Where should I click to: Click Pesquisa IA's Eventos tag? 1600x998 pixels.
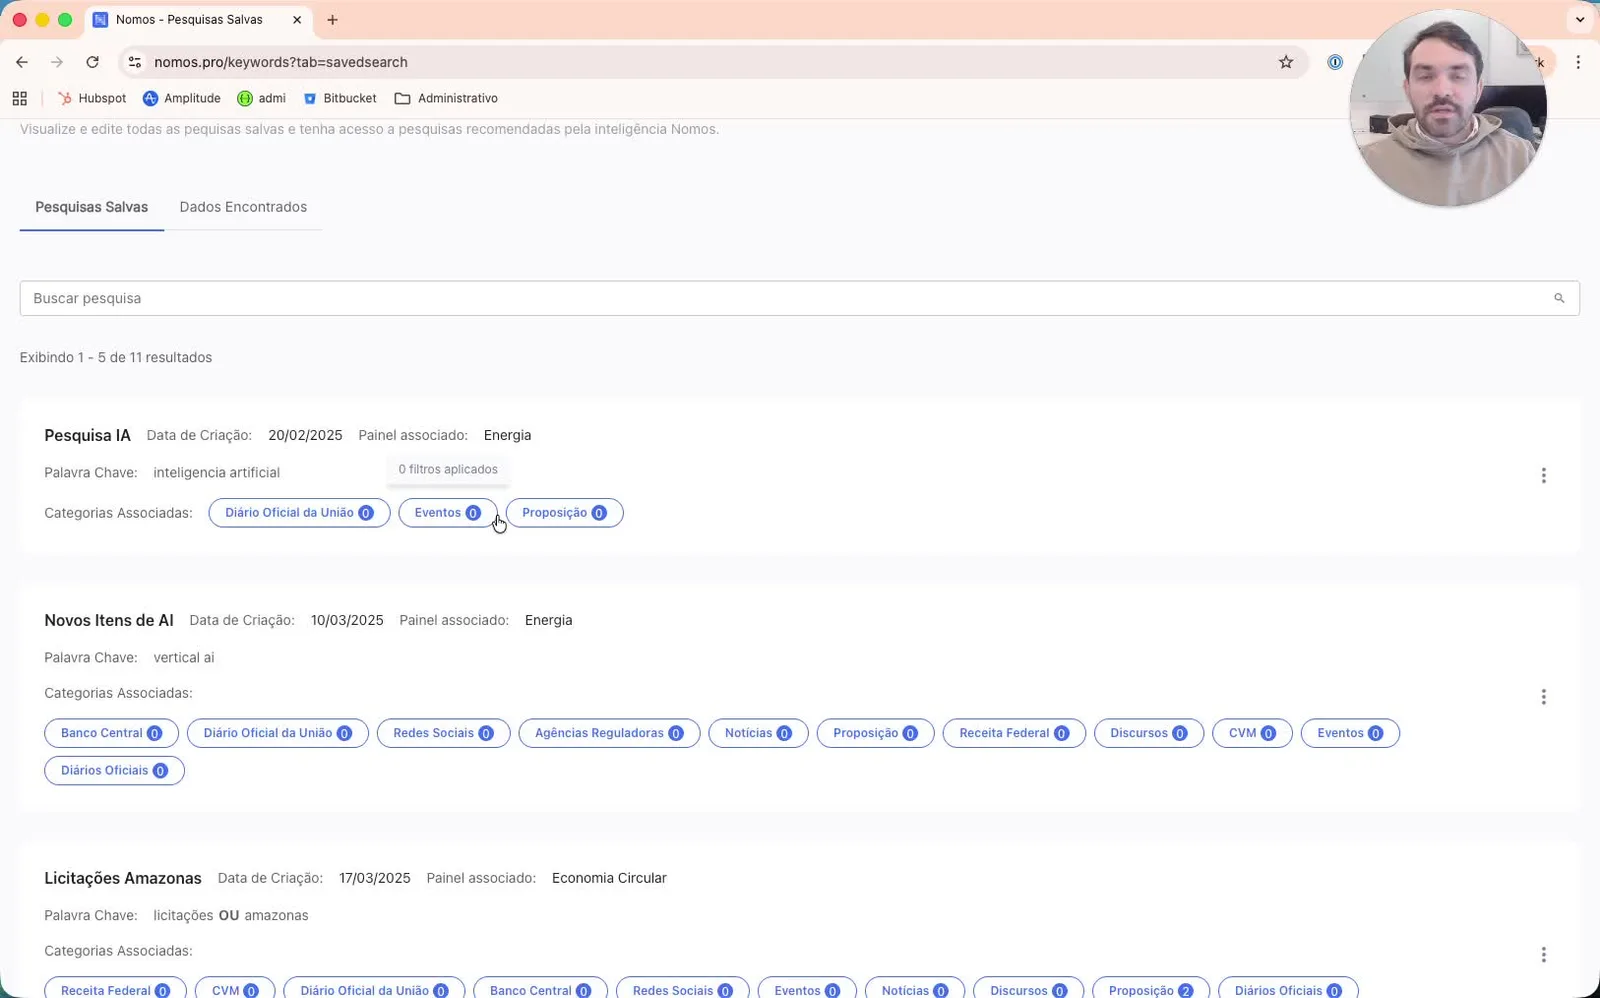tap(448, 513)
